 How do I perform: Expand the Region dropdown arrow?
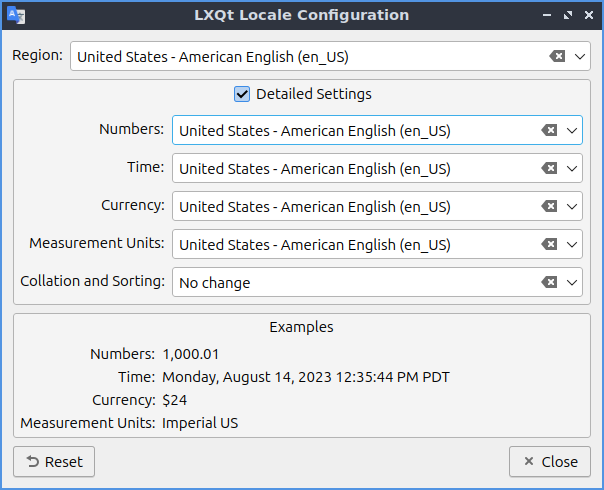click(581, 57)
